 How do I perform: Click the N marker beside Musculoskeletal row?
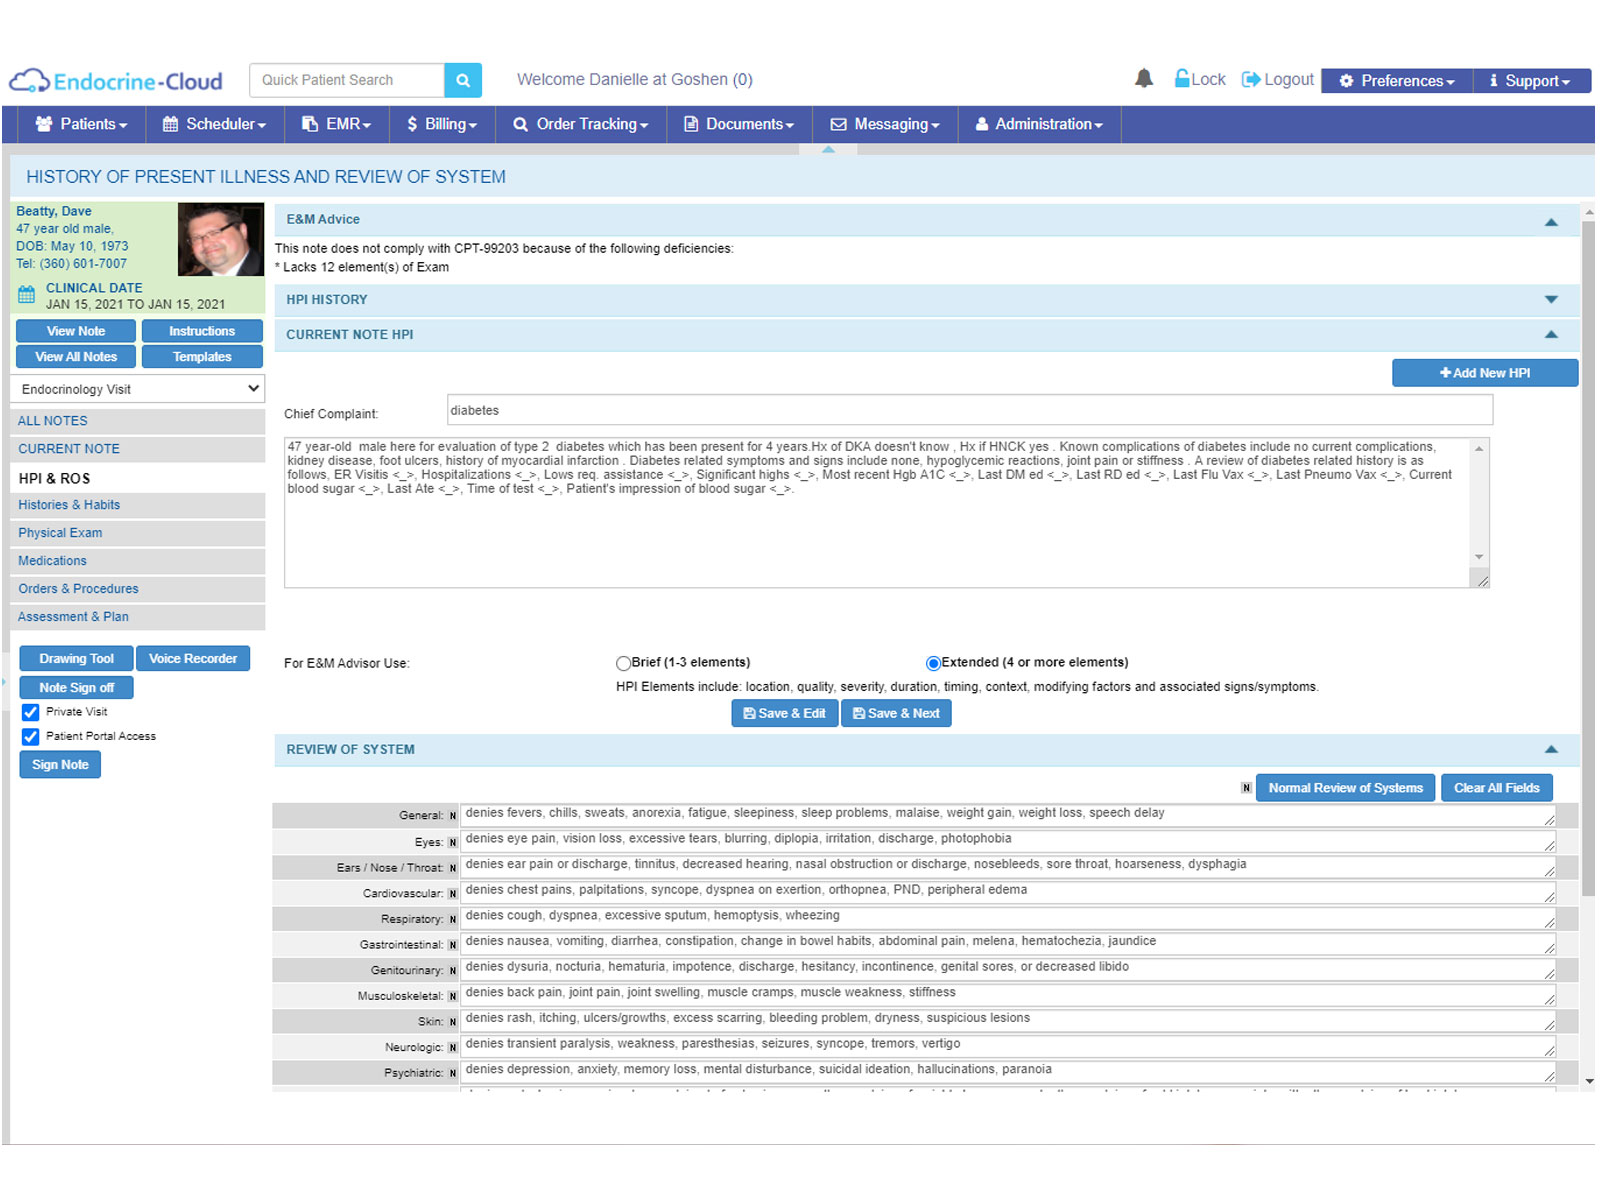pos(452,996)
